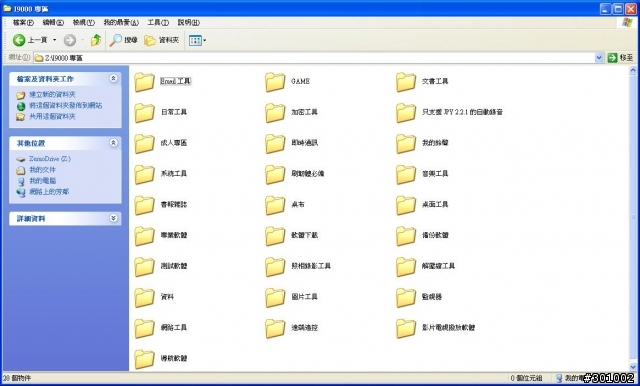Image resolution: width=640 pixels, height=386 pixels.
Task: Click the address bar path field
Action: point(313,58)
